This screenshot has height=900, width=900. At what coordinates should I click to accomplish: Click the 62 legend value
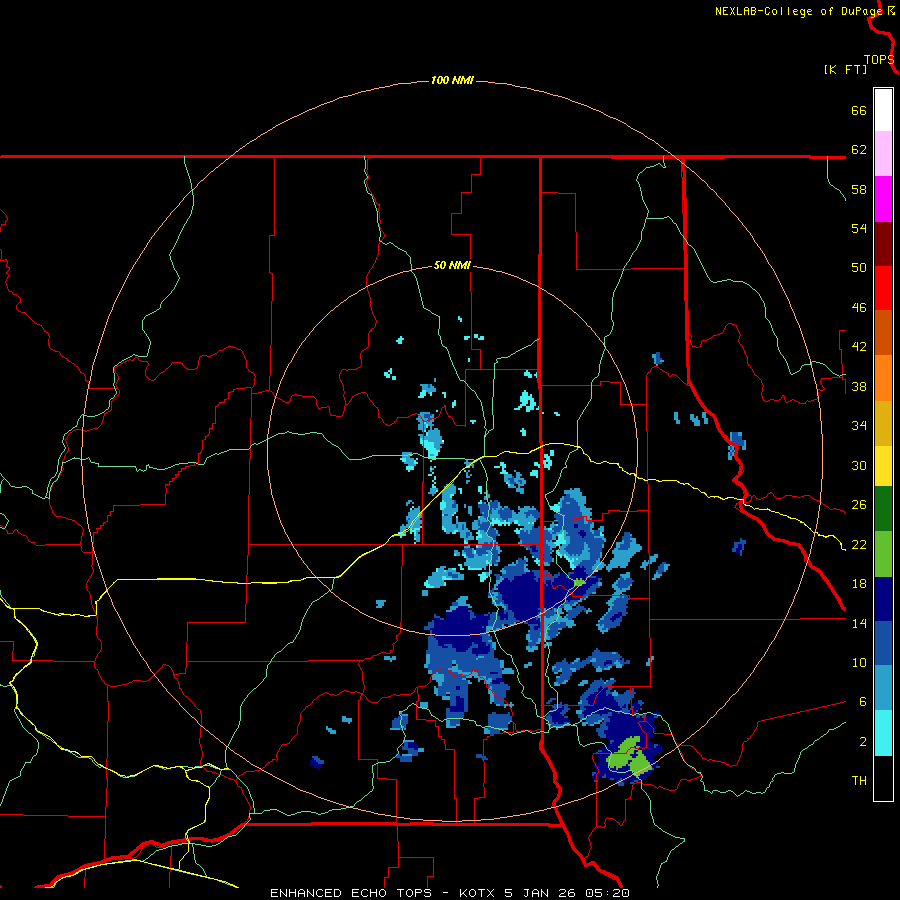pos(859,150)
